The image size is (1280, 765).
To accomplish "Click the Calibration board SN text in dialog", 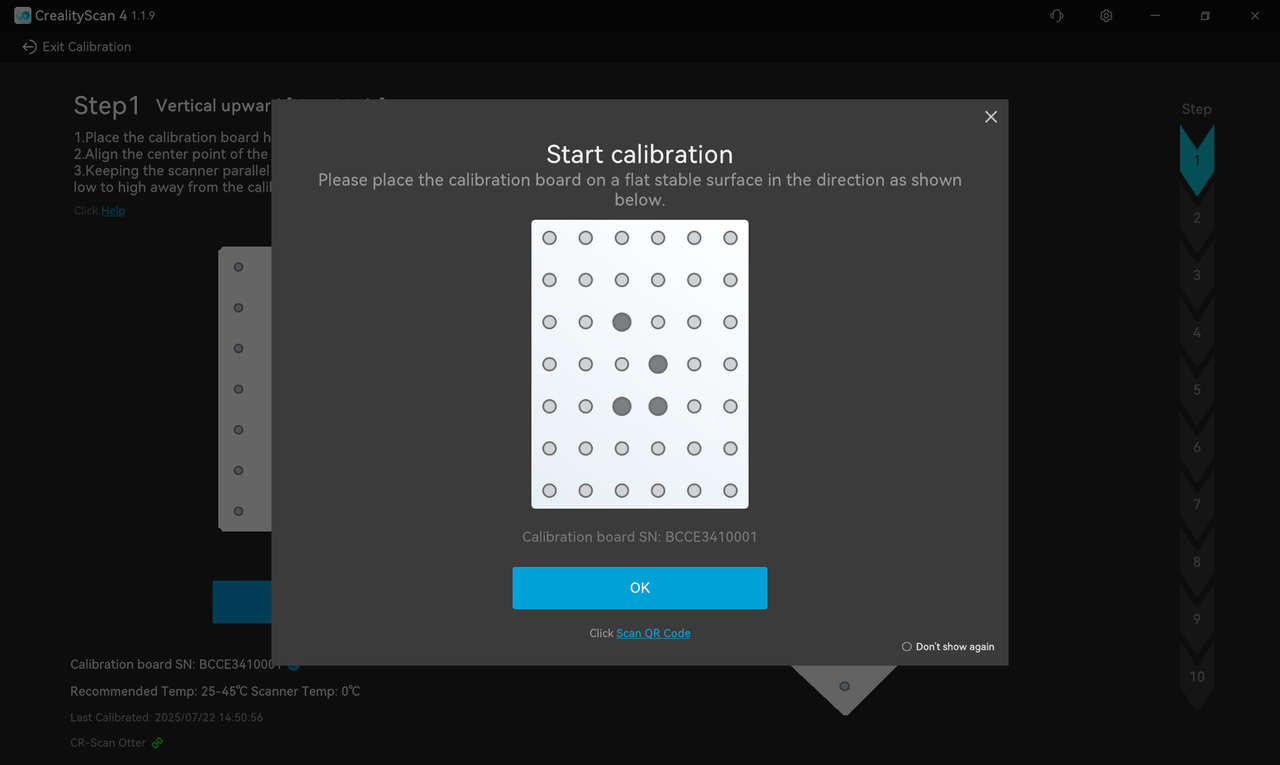I will pyautogui.click(x=640, y=537).
